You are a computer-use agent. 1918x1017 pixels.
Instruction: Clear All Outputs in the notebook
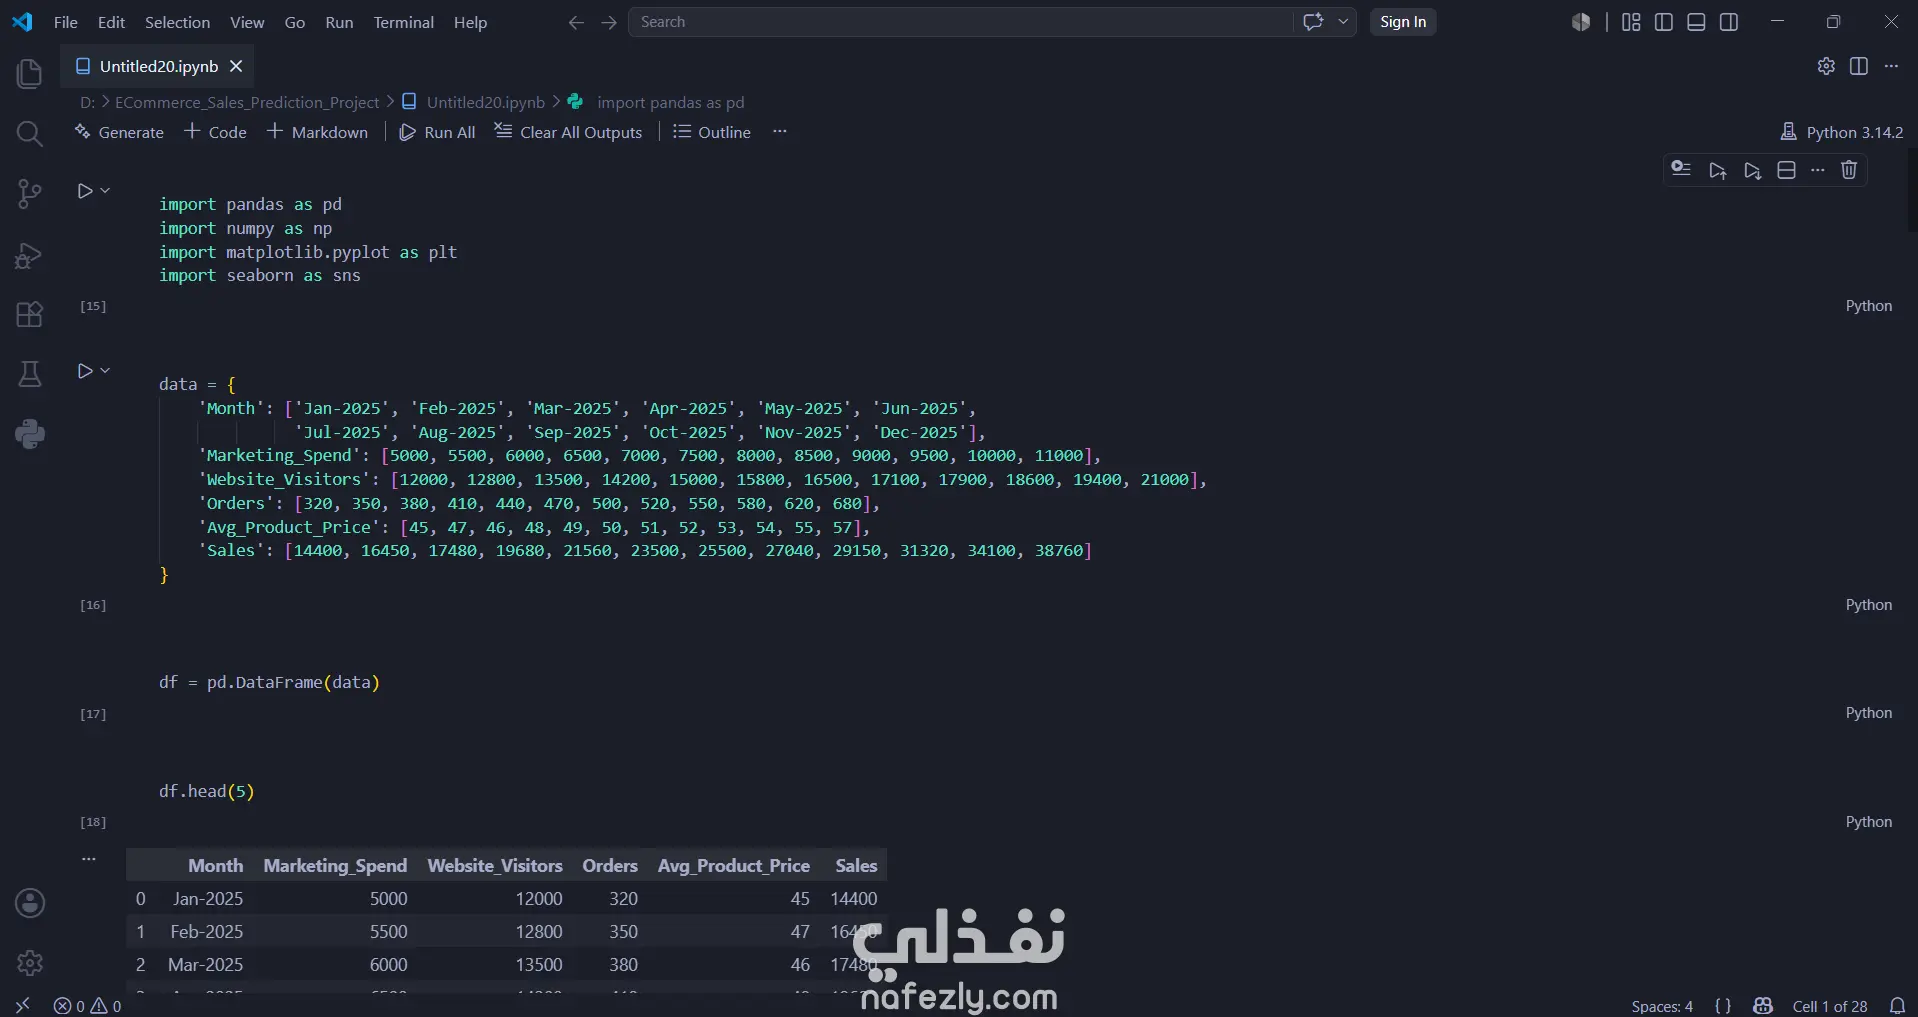(568, 132)
